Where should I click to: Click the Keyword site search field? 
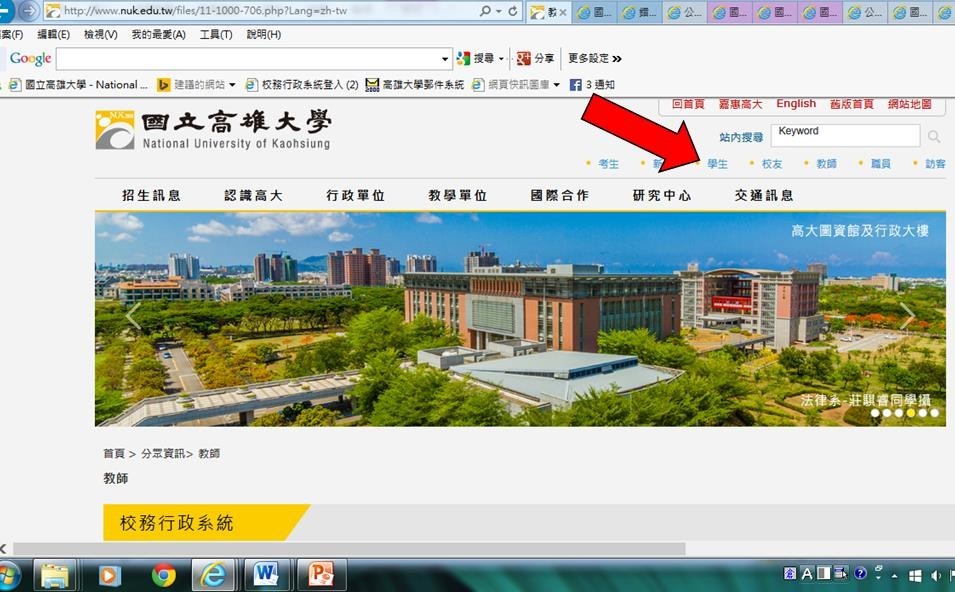pos(845,135)
